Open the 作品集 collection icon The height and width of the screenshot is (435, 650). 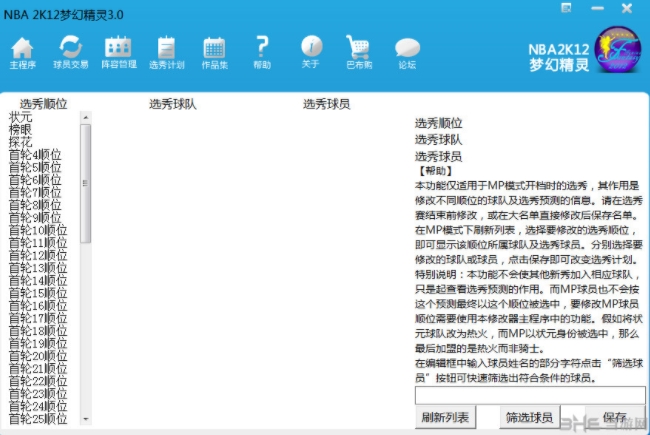[x=214, y=51]
